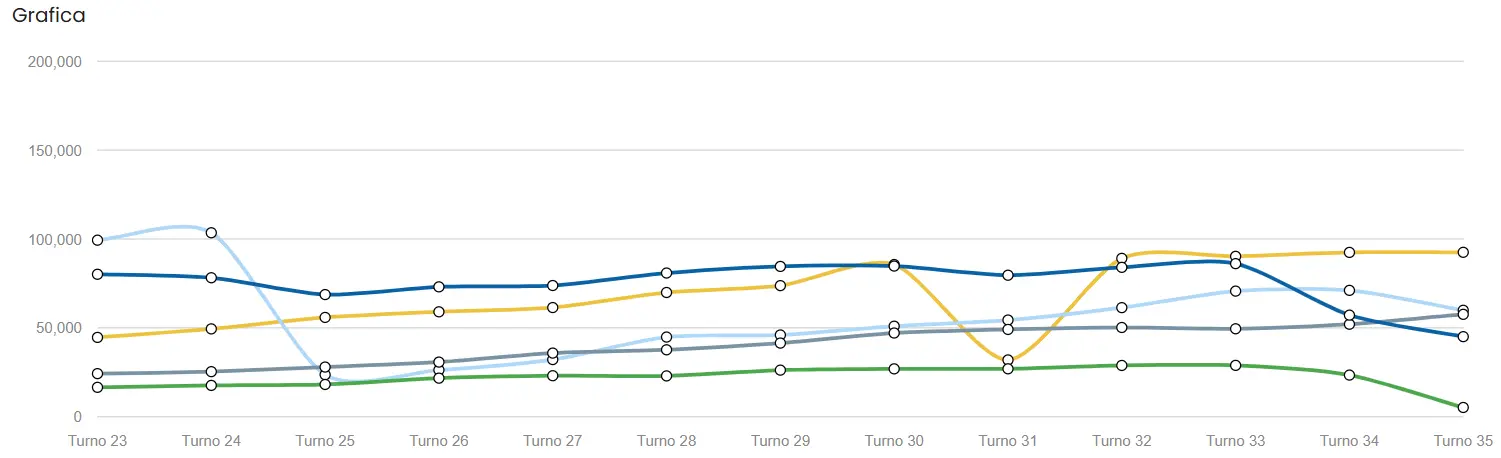Viewport: 1501px width, 458px height.
Task: Click the light blue peak point at Turno 24
Action: 211,233
